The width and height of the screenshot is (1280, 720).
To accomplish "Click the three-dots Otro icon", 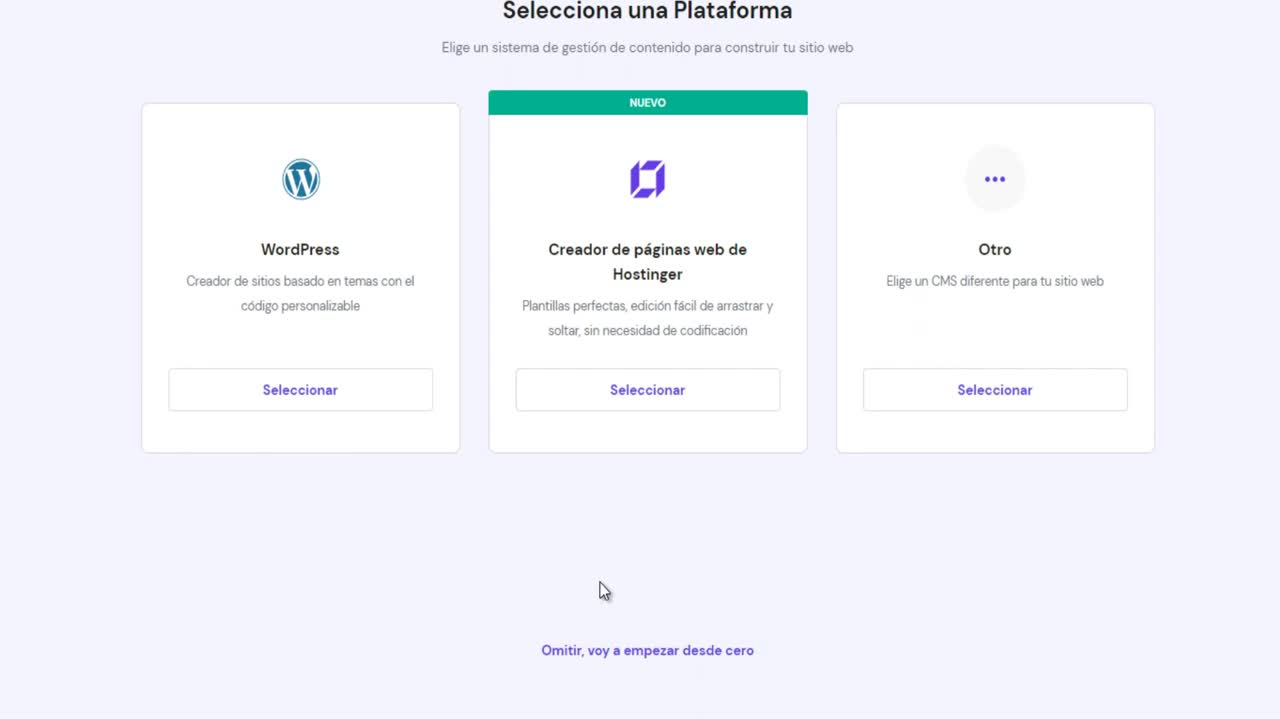I will pos(995,179).
